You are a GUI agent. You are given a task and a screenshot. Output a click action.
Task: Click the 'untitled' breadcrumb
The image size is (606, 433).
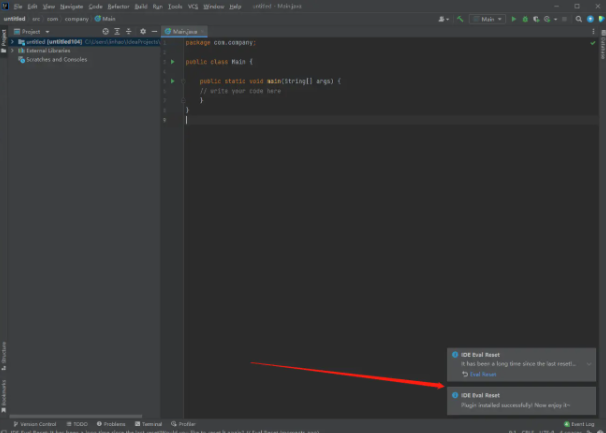14,19
